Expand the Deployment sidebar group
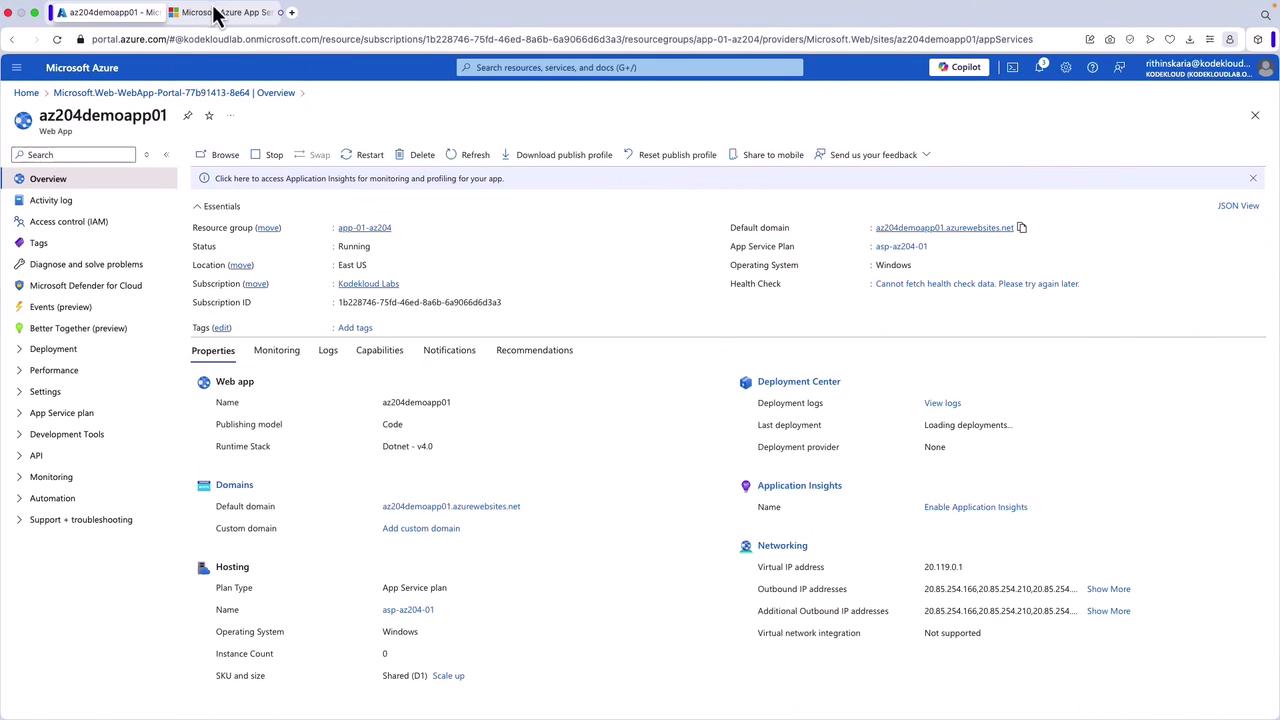 tap(53, 349)
